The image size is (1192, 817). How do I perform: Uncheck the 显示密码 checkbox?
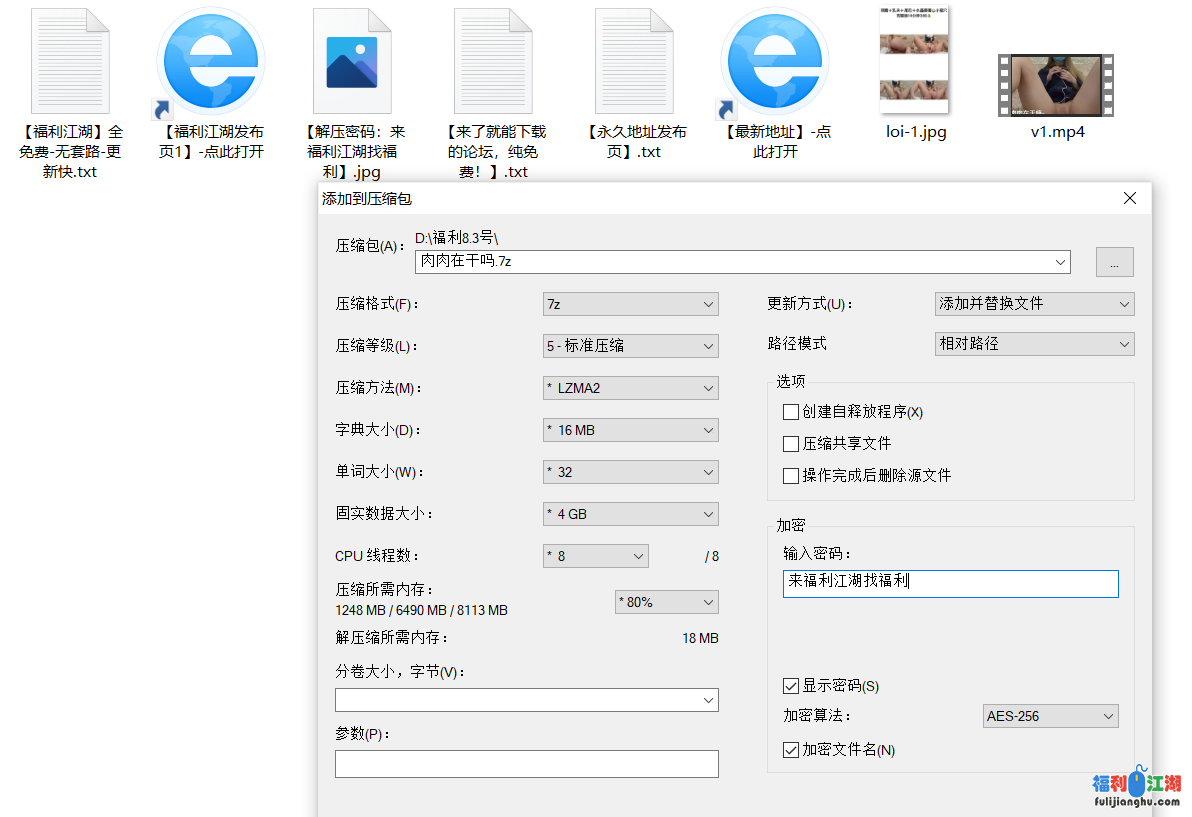pos(791,686)
